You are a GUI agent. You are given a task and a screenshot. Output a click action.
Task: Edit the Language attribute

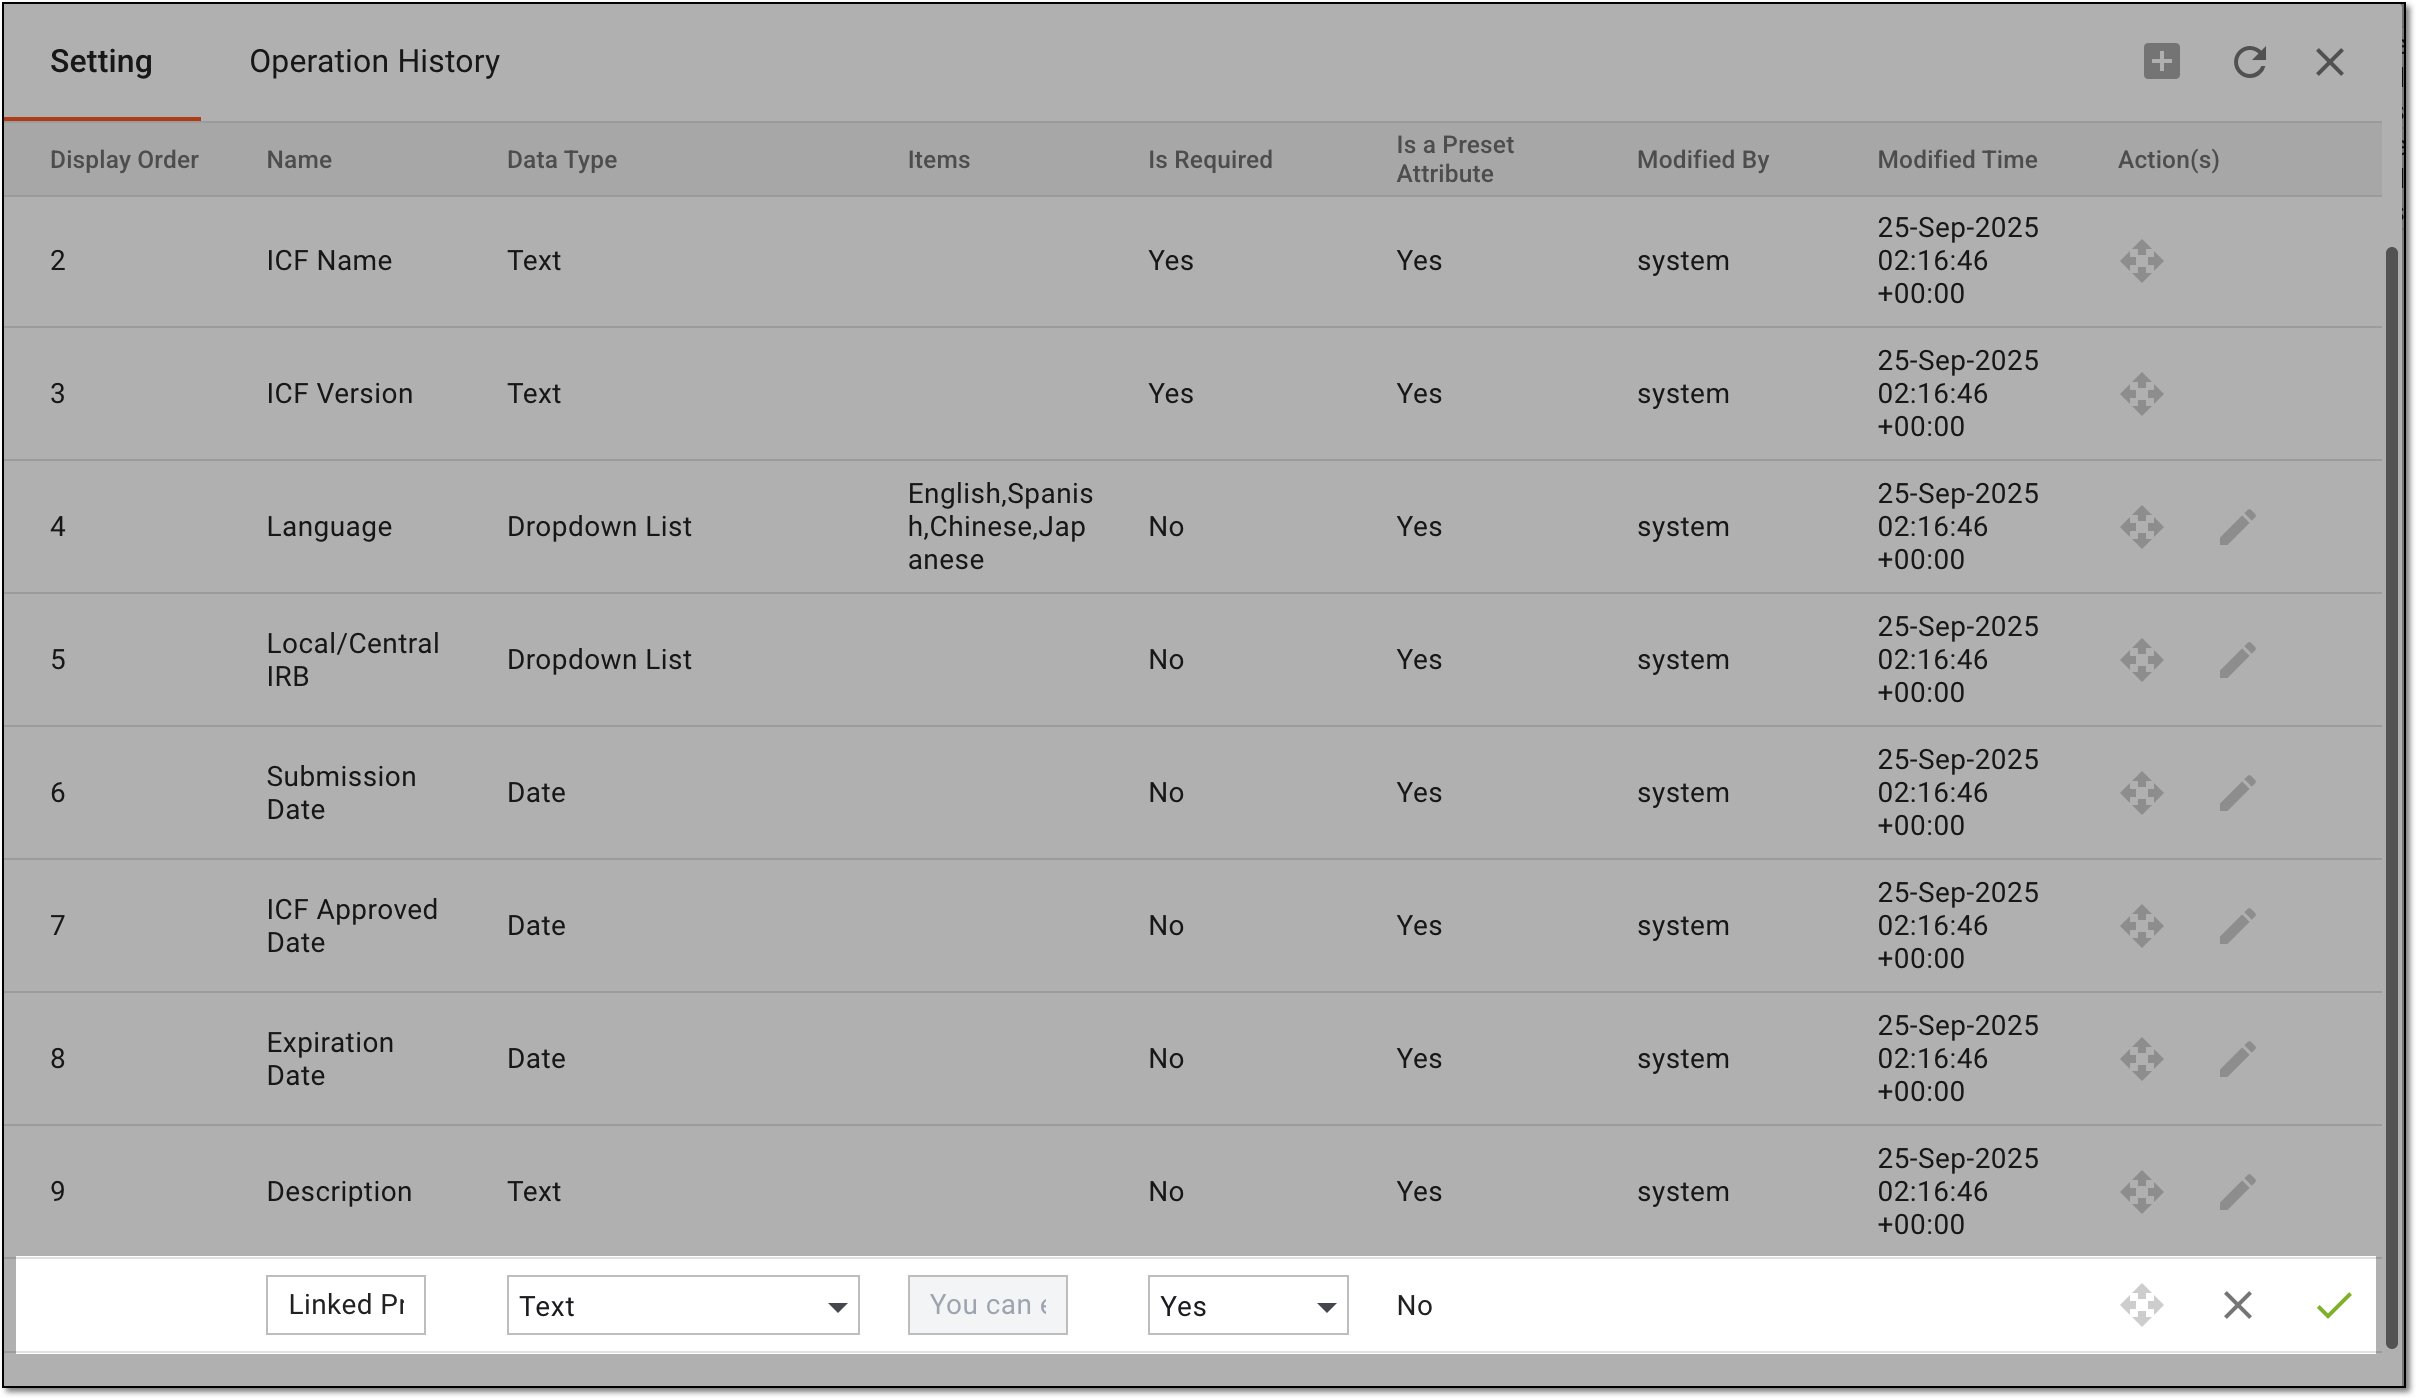click(x=2238, y=527)
